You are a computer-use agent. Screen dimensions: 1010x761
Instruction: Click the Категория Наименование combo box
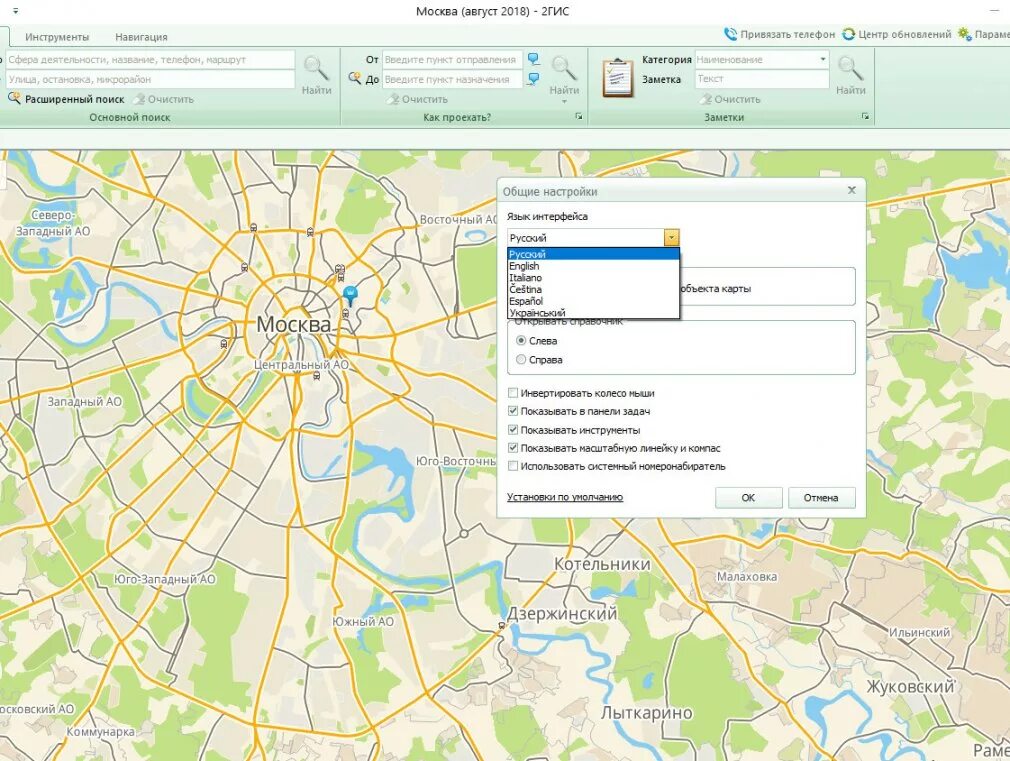(x=762, y=59)
